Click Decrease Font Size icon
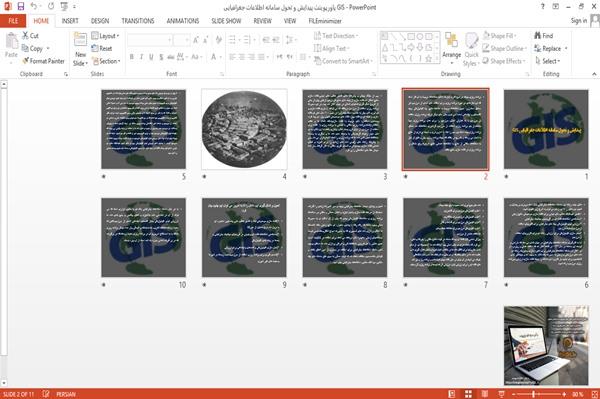Viewport: 600px width, 399px height. (x=206, y=40)
